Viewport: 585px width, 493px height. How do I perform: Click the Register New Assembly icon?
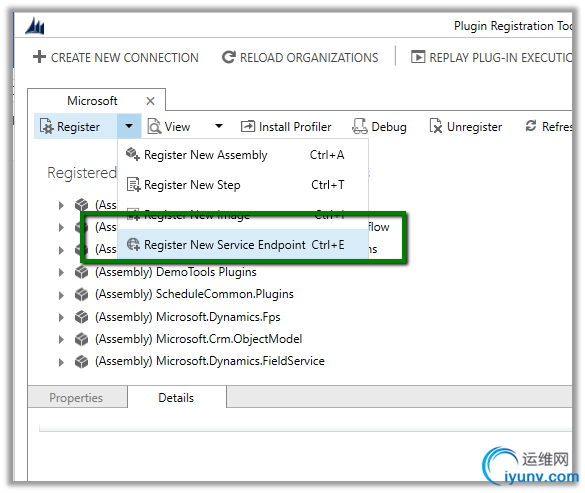point(133,154)
